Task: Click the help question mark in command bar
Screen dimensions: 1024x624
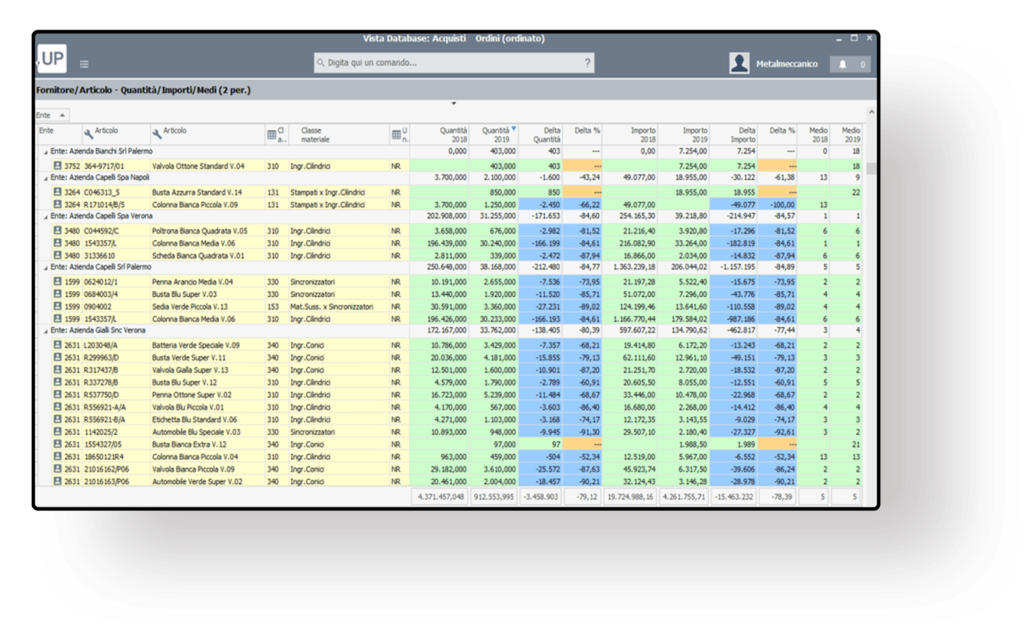Action: point(587,63)
